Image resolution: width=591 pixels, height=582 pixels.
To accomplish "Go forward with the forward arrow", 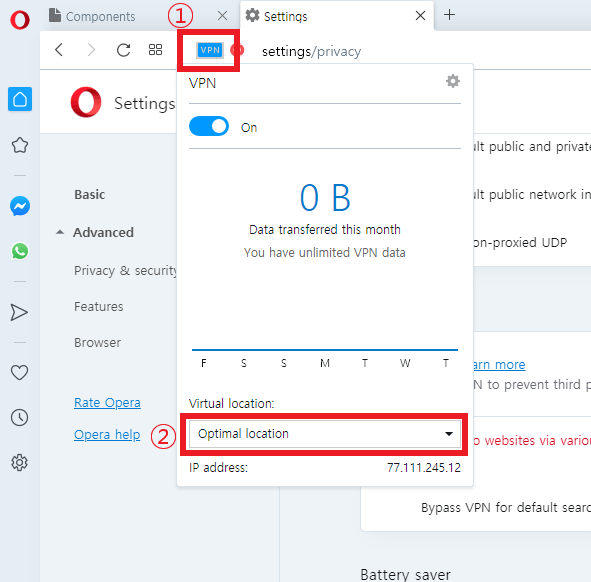I will [91, 50].
